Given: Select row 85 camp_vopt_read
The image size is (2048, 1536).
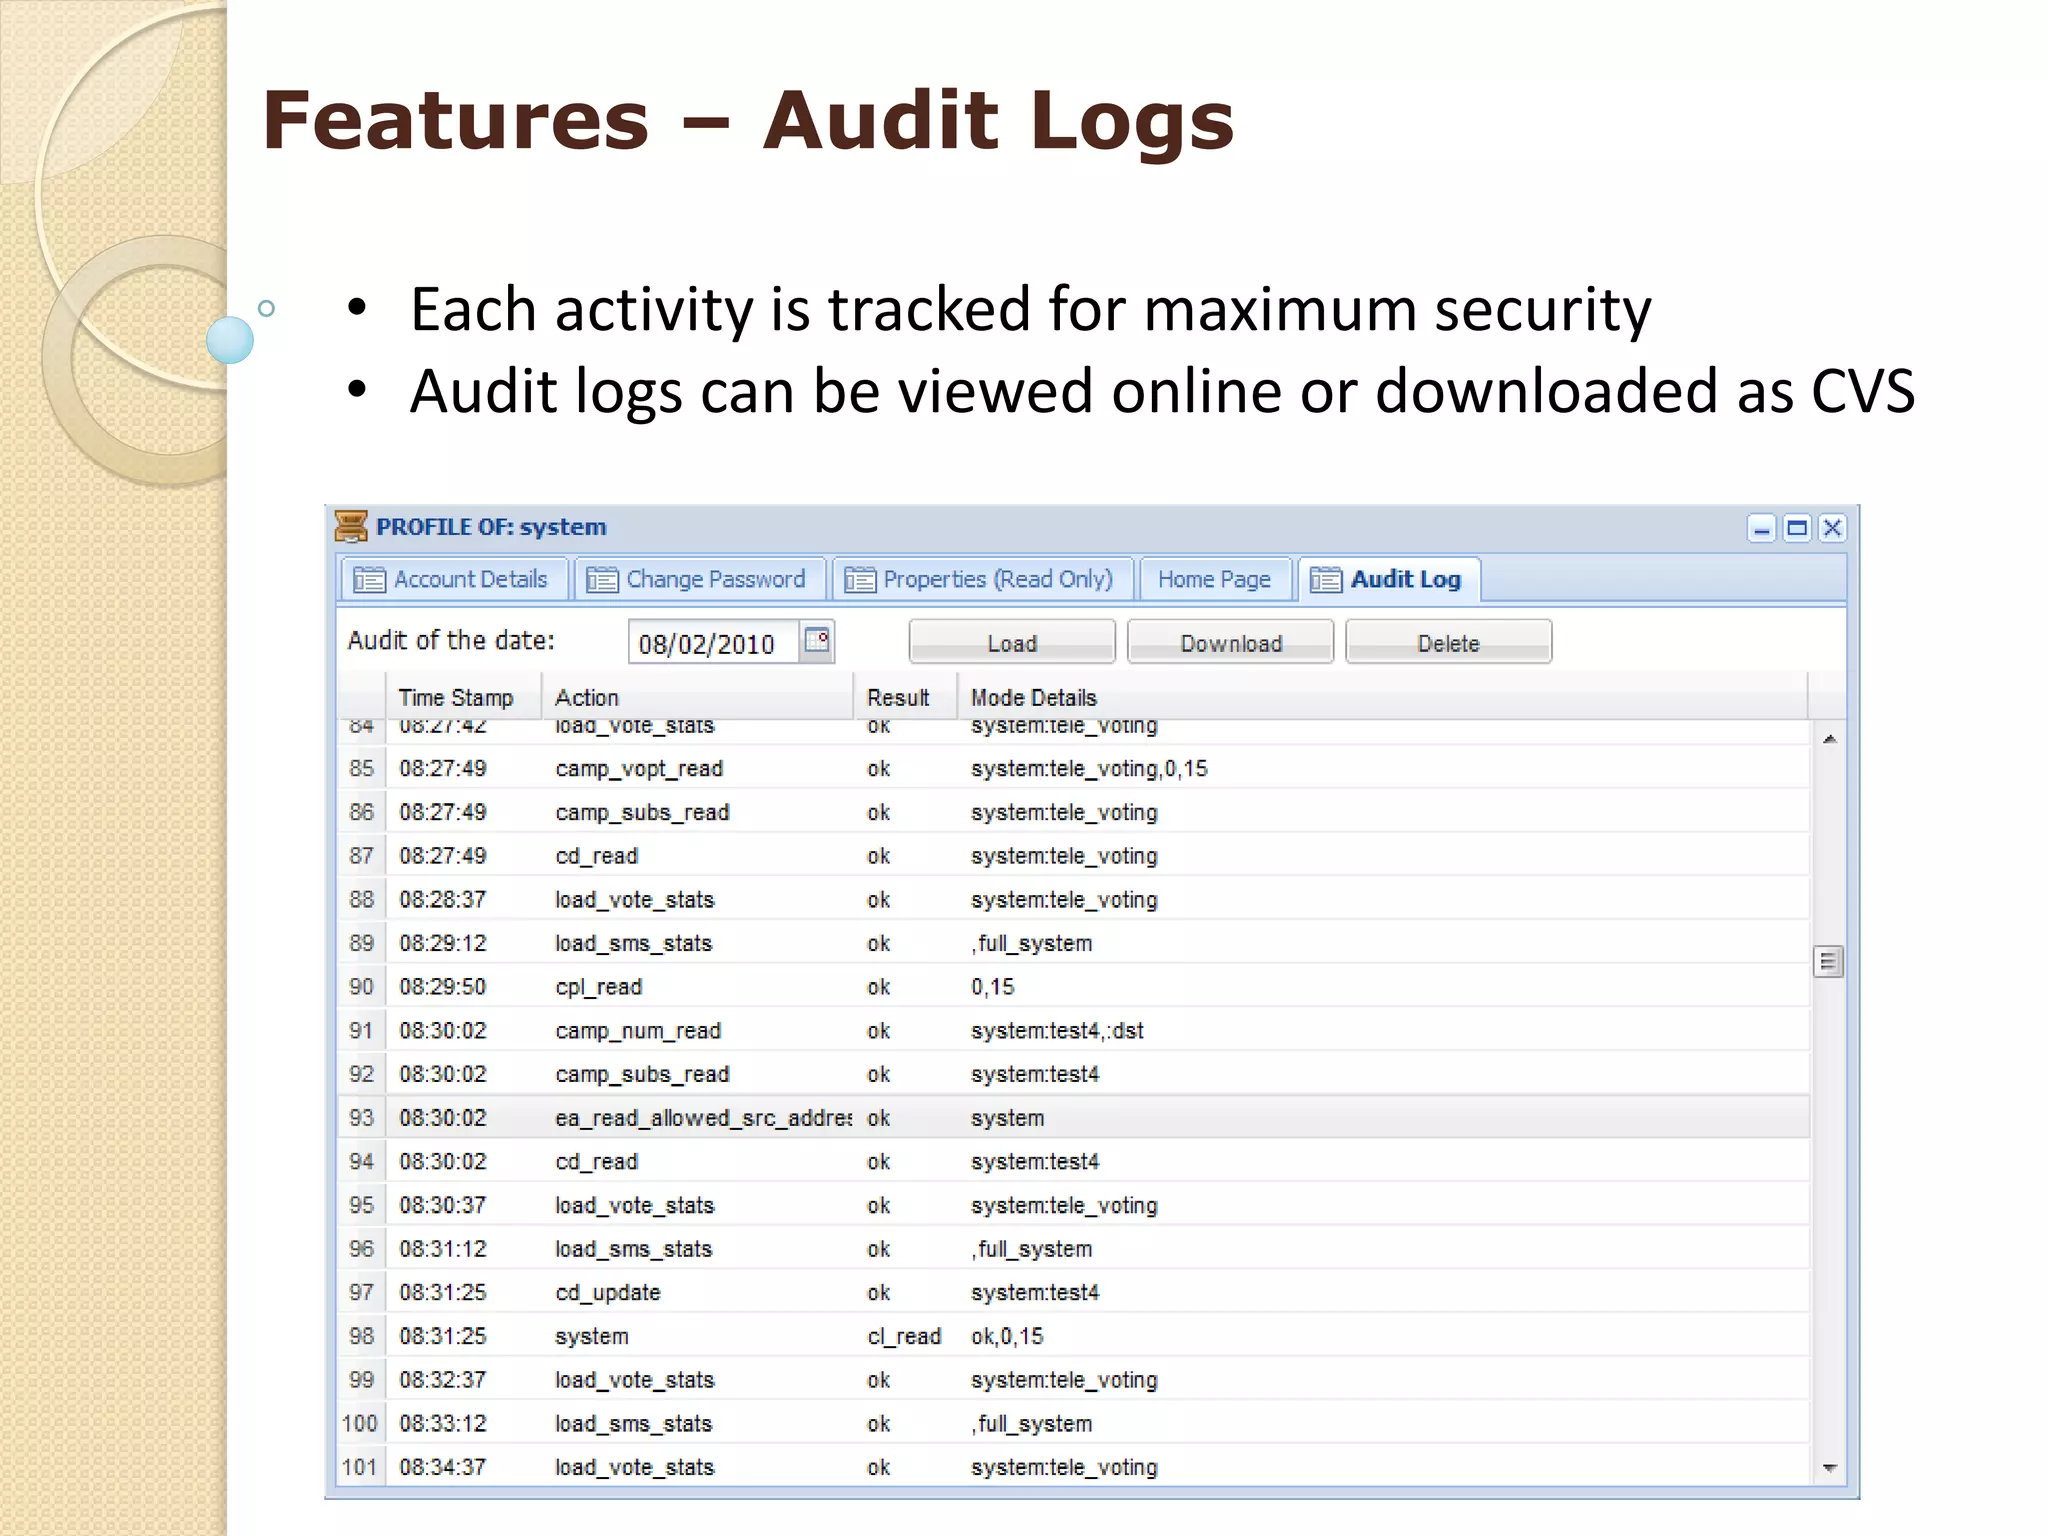Looking at the screenshot, I should pos(1074,768).
